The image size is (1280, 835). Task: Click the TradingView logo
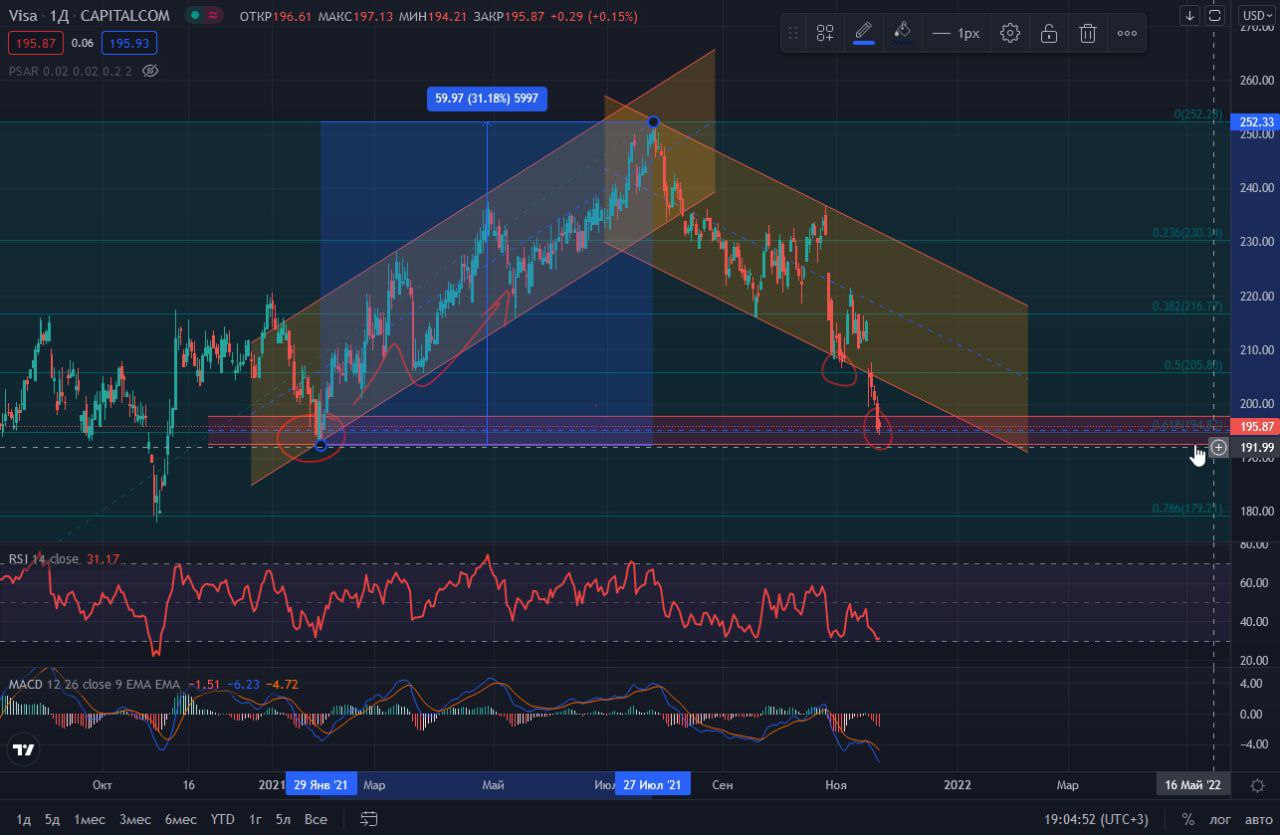coord(24,749)
